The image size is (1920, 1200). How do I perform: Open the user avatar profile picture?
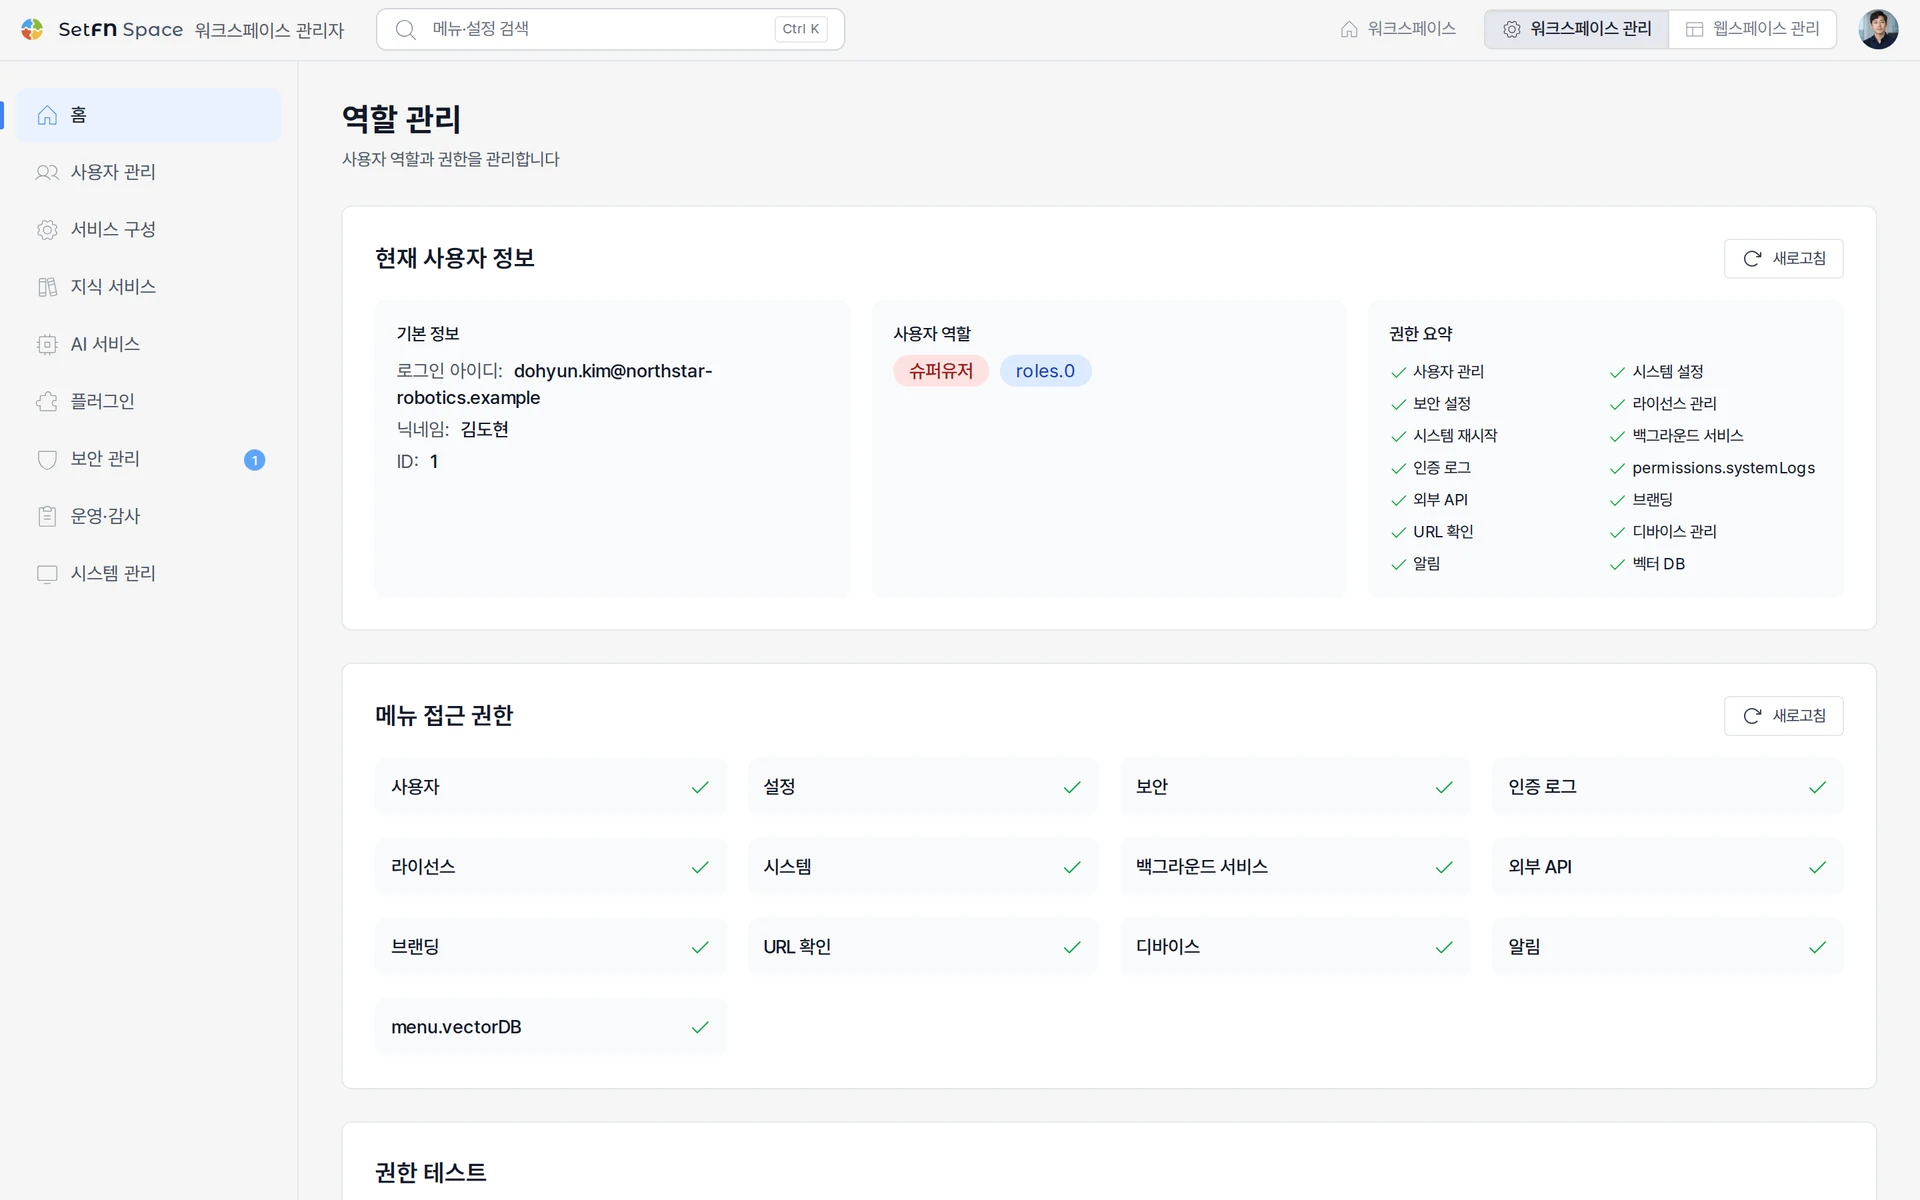coord(1878,29)
